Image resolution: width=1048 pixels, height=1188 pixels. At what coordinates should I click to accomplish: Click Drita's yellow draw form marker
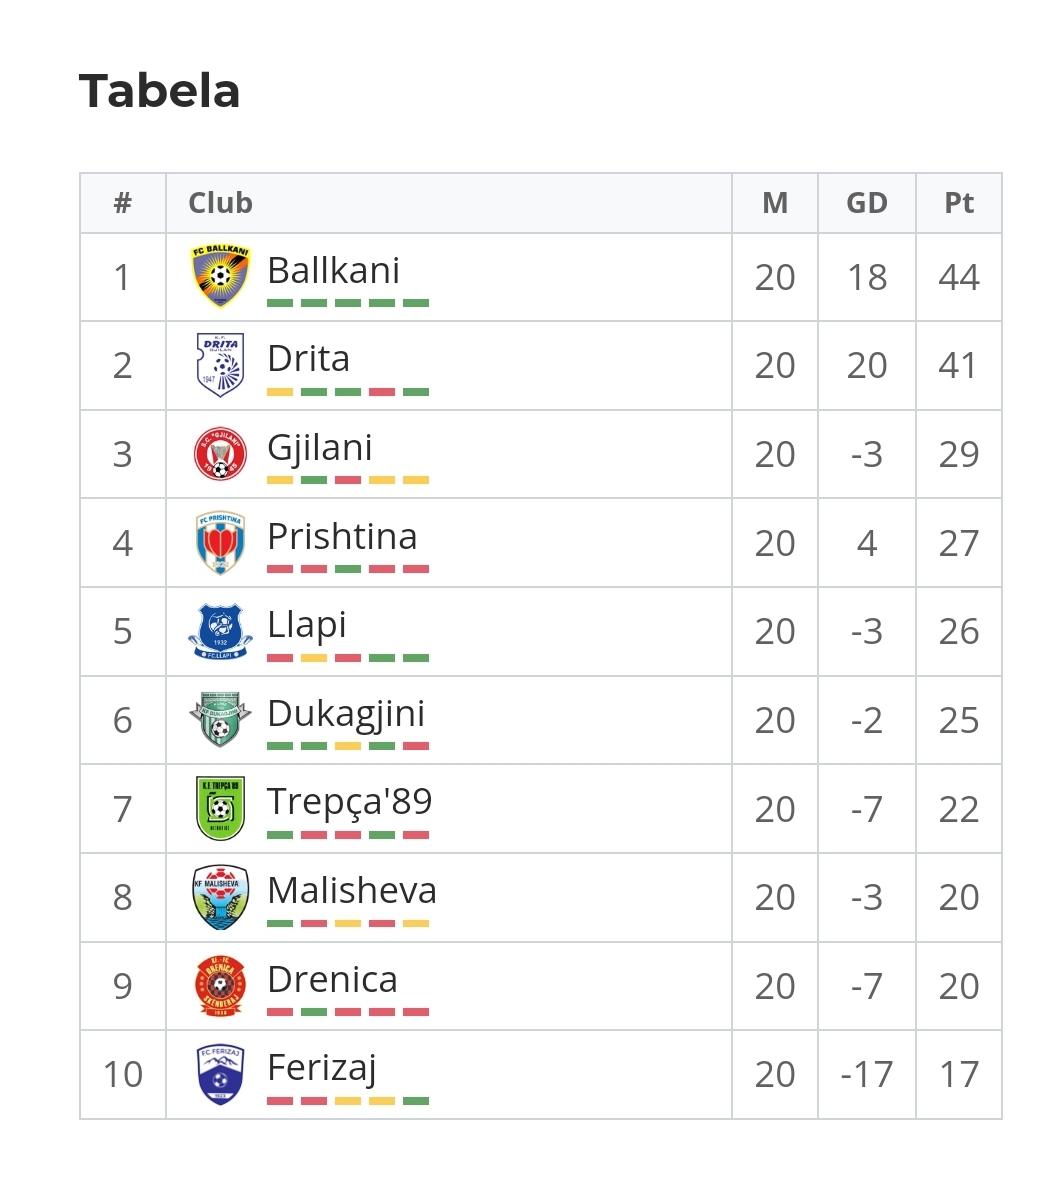(x=280, y=392)
